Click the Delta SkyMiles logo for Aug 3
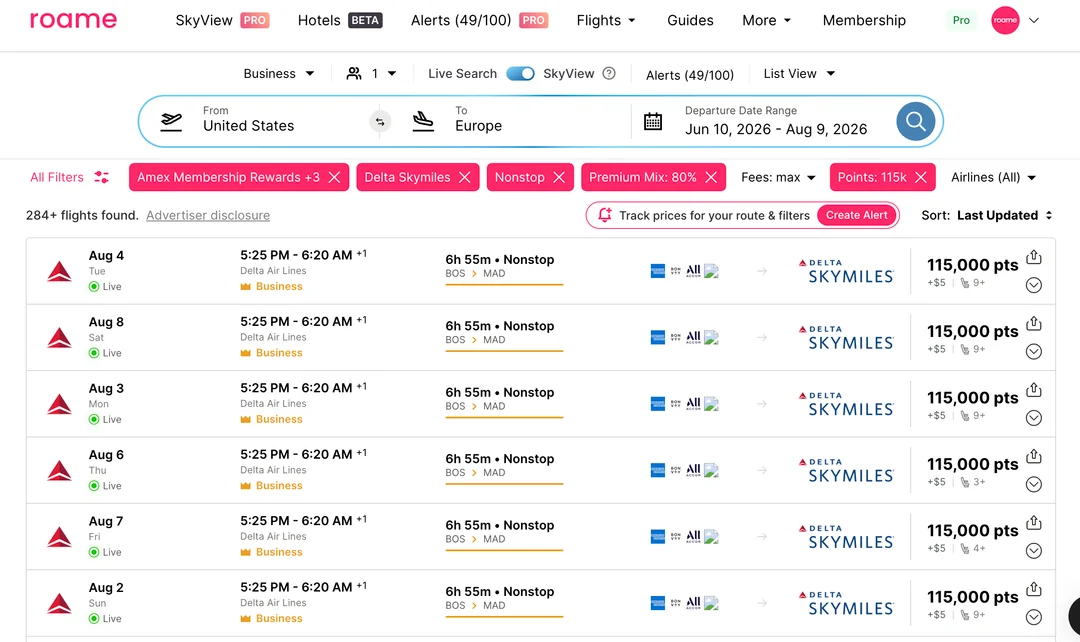1080x642 pixels. click(x=846, y=404)
